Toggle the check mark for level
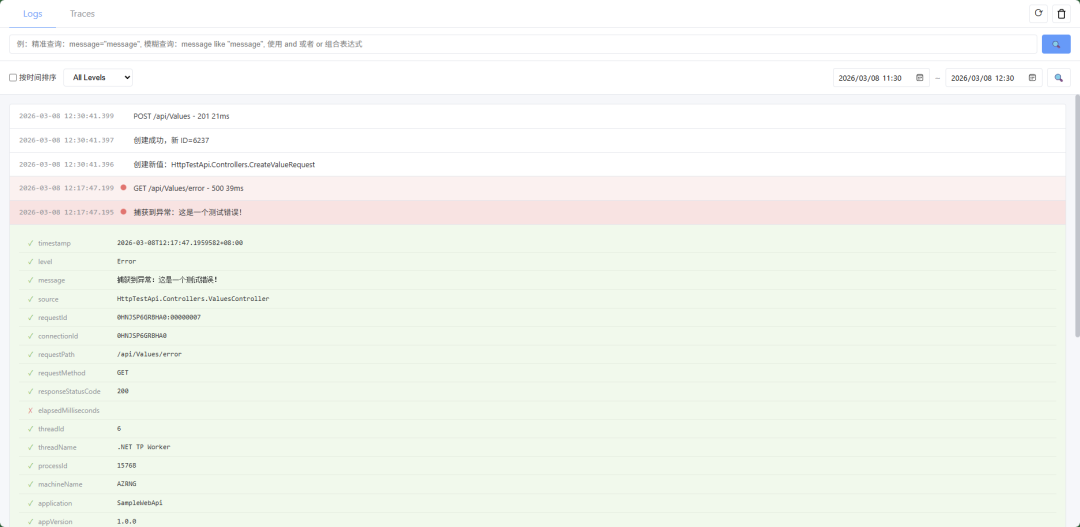Viewport: 1080px width, 527px height. click(x=30, y=262)
